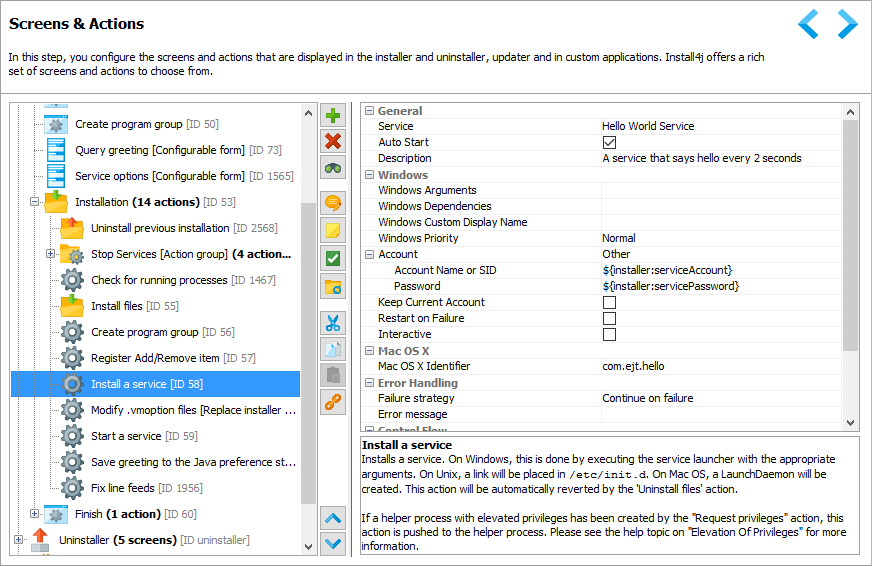
Task: Uncheck the Auto Start checkbox
Action: point(609,143)
